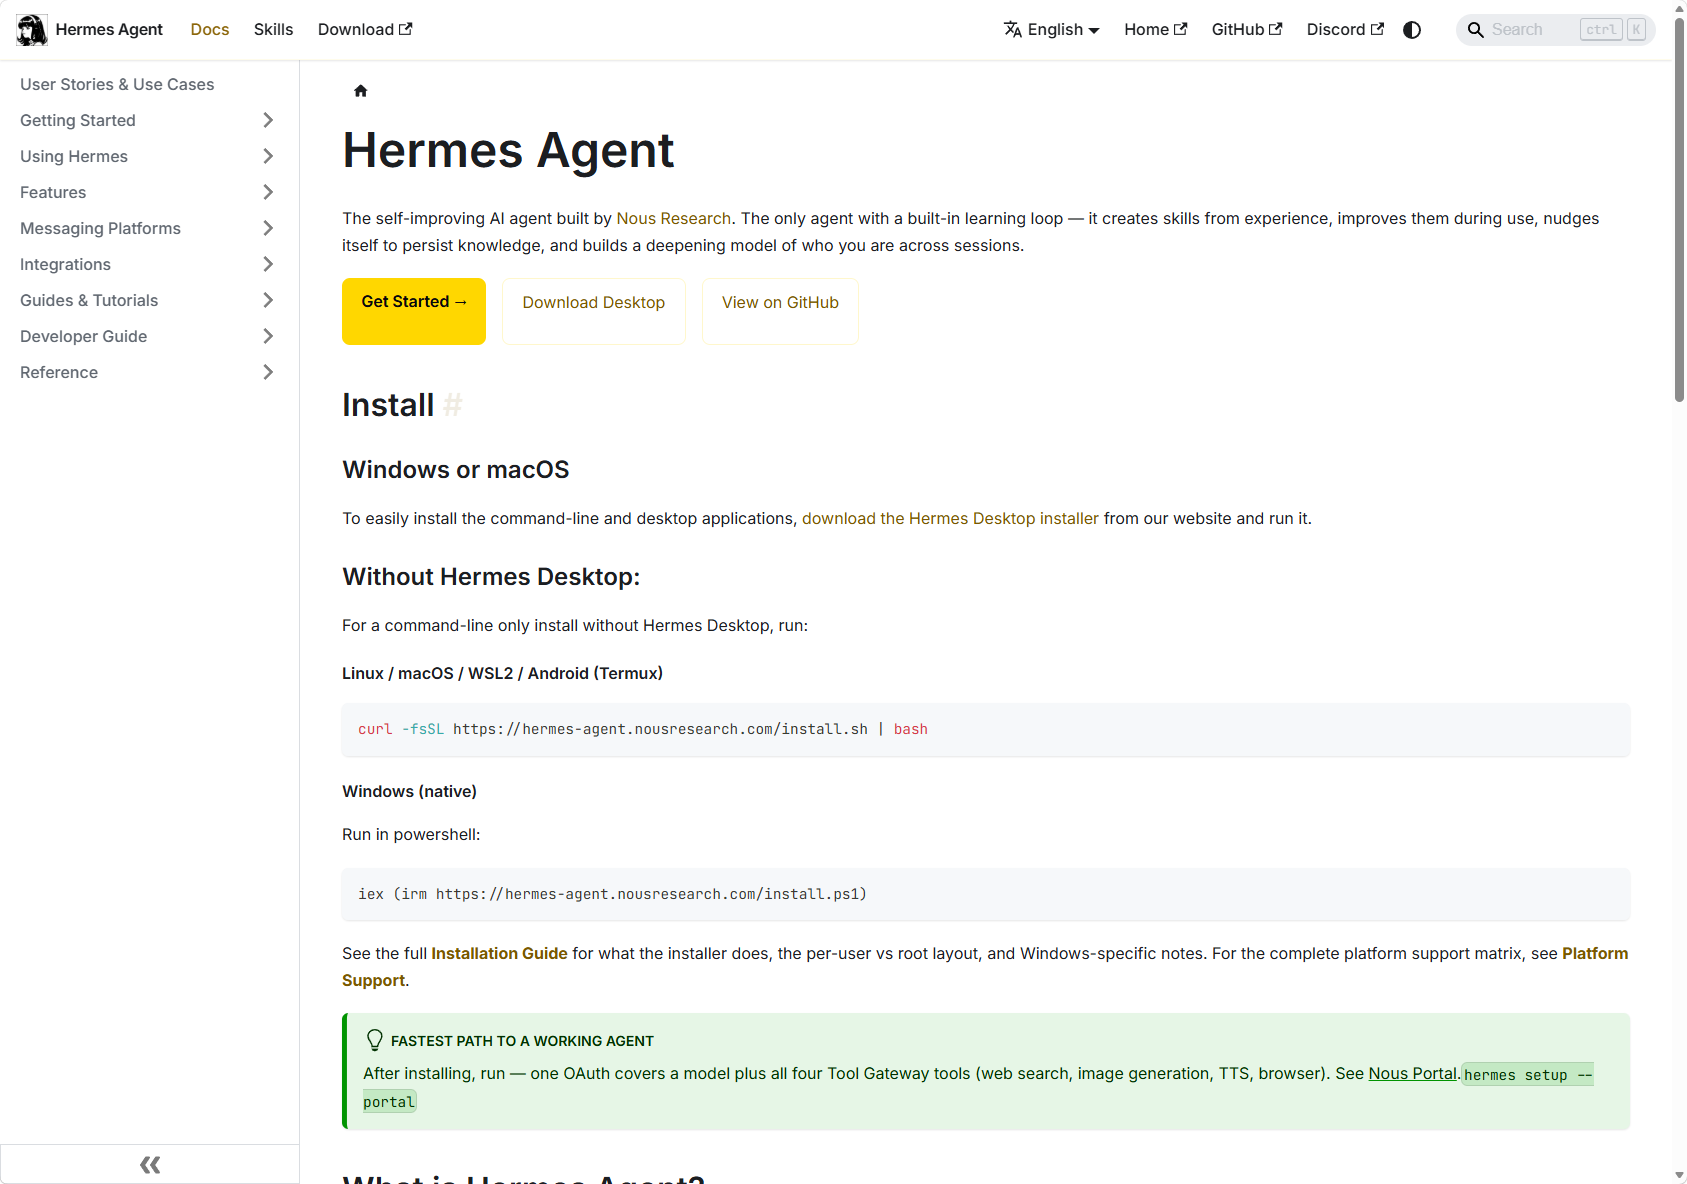Click the PowerShell iex install command
1687x1184 pixels.
click(x=986, y=894)
